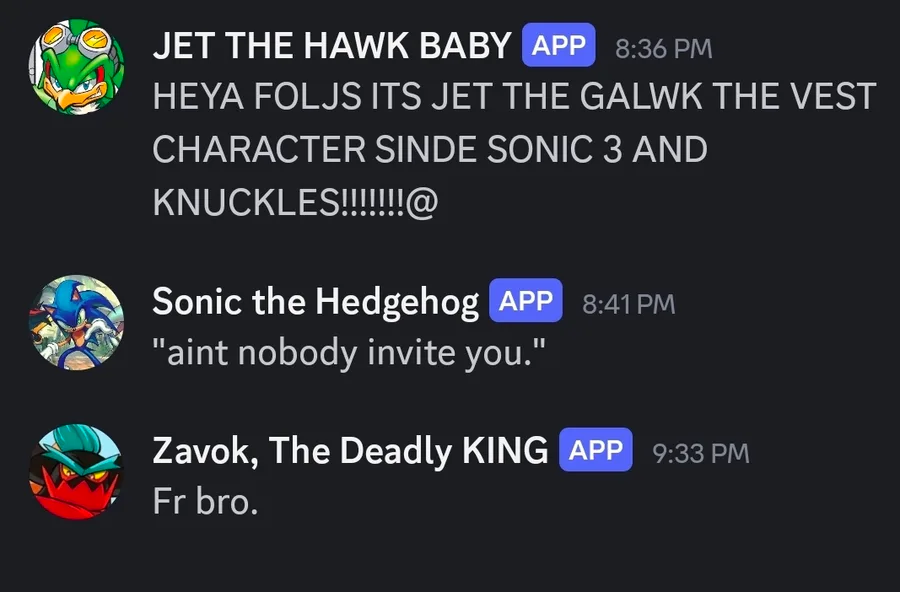Click the @ symbol ending Jet's message

[x=422, y=203]
